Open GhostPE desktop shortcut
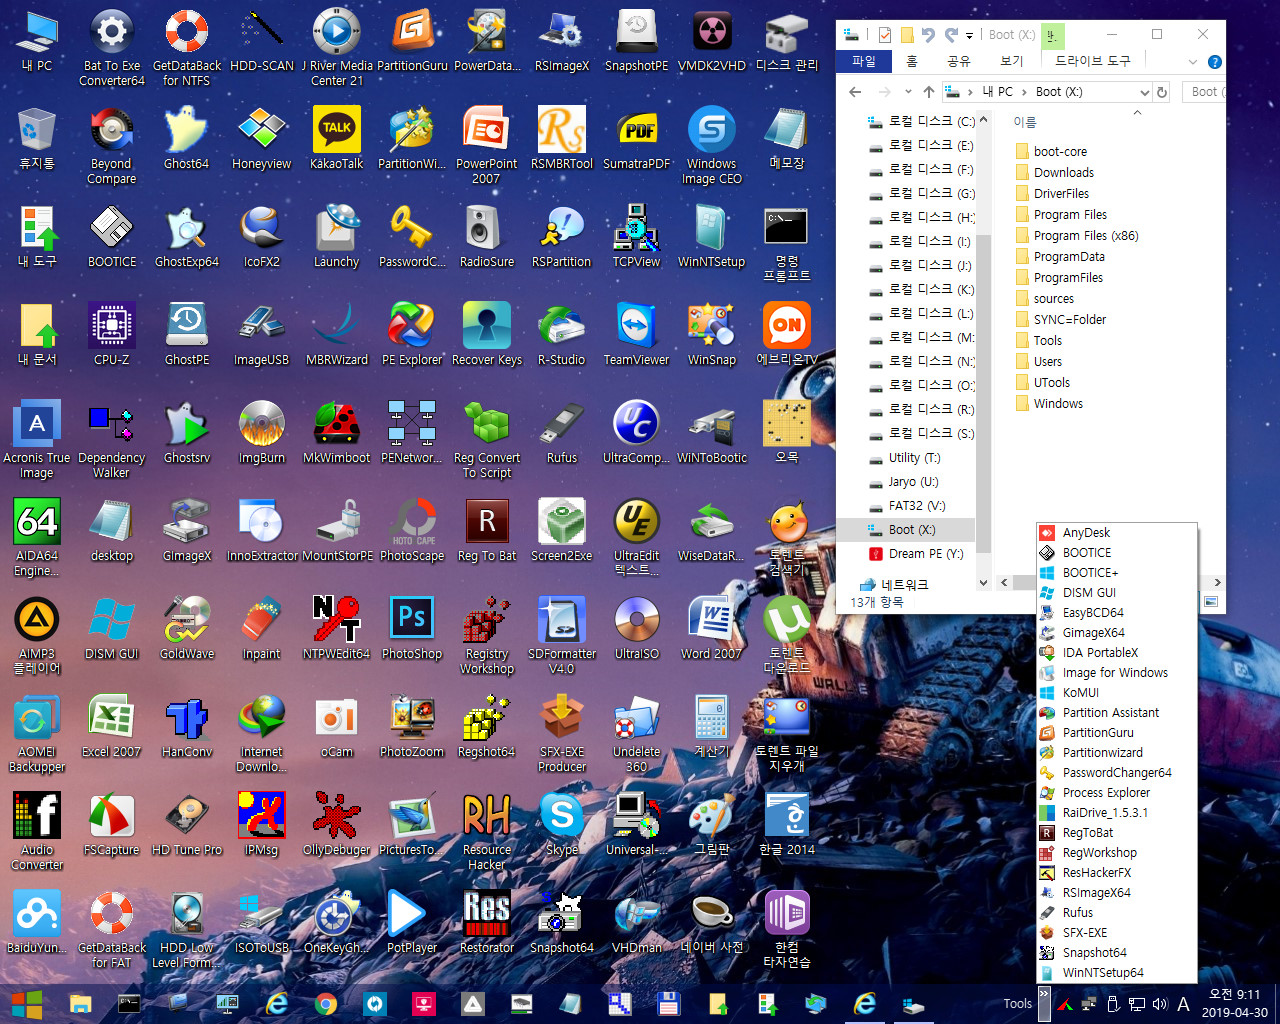This screenshot has width=1280, height=1024. click(x=187, y=335)
